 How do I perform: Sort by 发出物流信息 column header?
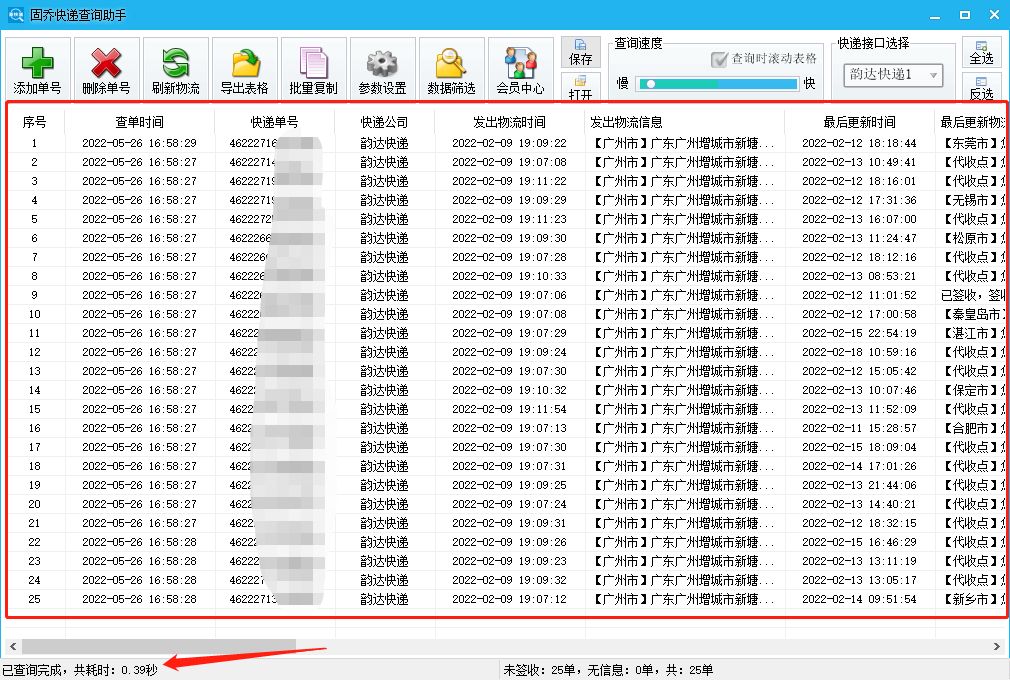click(685, 122)
